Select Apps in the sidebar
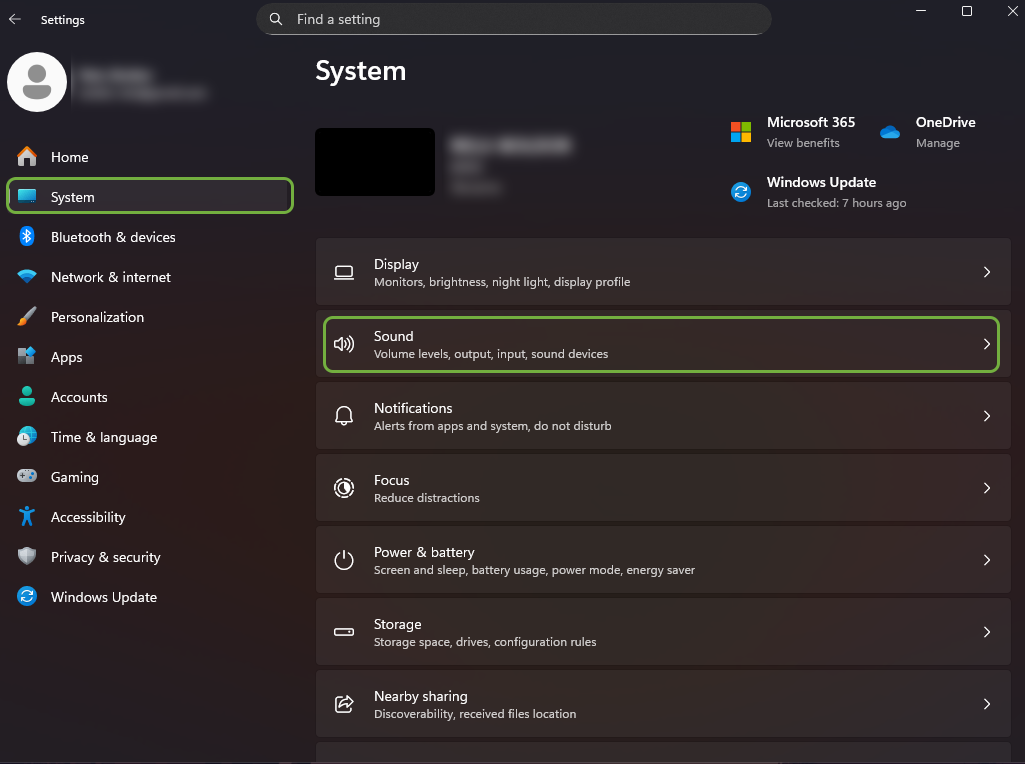The image size is (1025, 764). click(67, 357)
